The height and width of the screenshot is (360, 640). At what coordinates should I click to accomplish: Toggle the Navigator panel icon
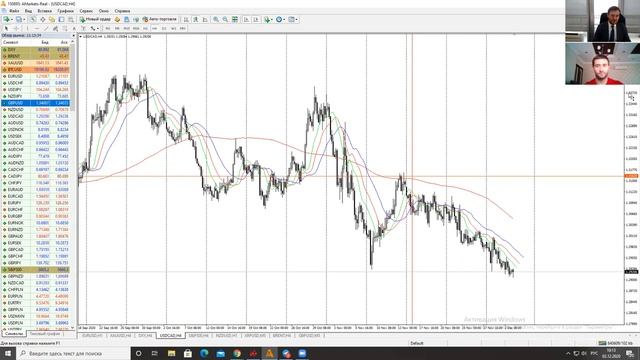tap(52, 19)
